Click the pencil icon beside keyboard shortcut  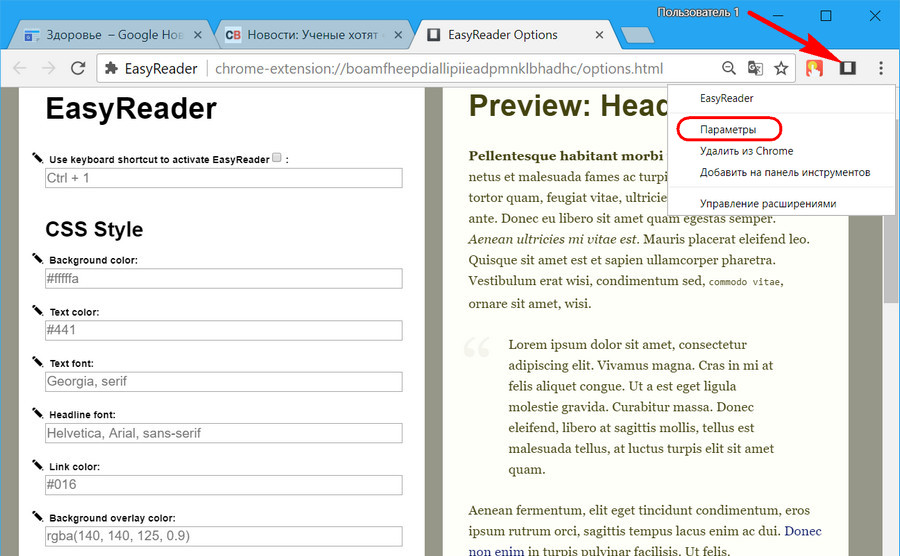37,158
